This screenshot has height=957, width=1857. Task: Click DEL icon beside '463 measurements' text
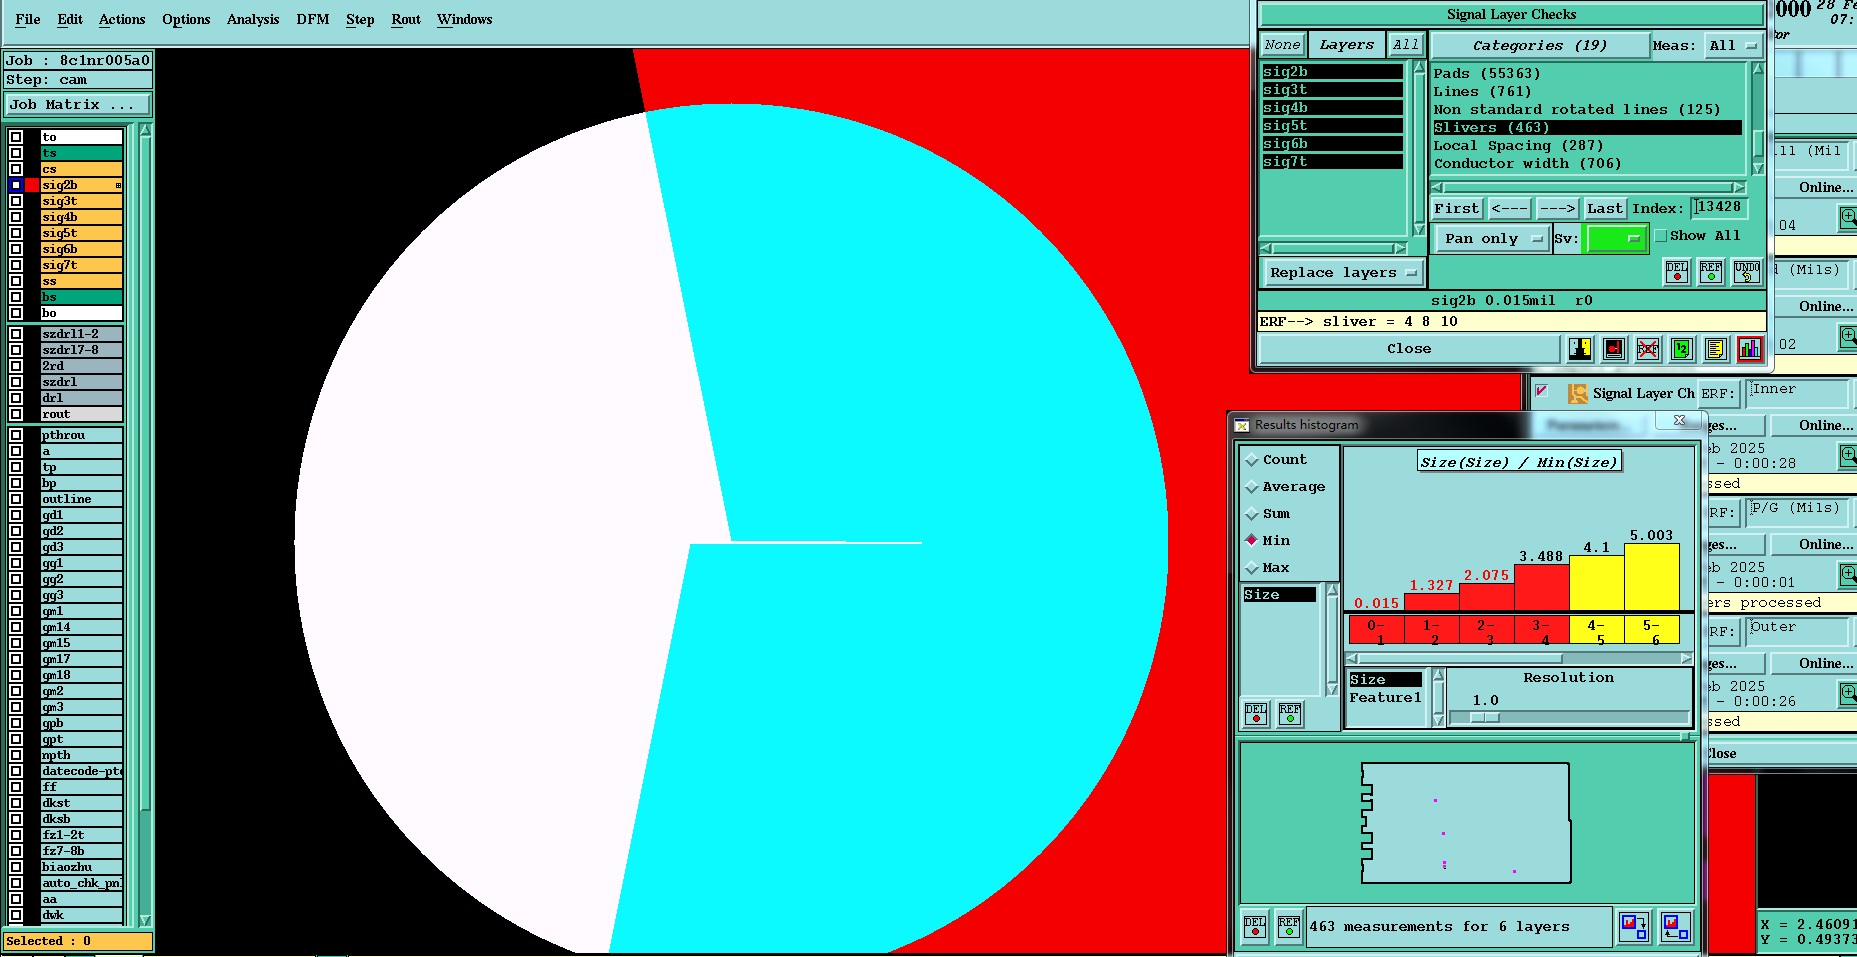1255,926
